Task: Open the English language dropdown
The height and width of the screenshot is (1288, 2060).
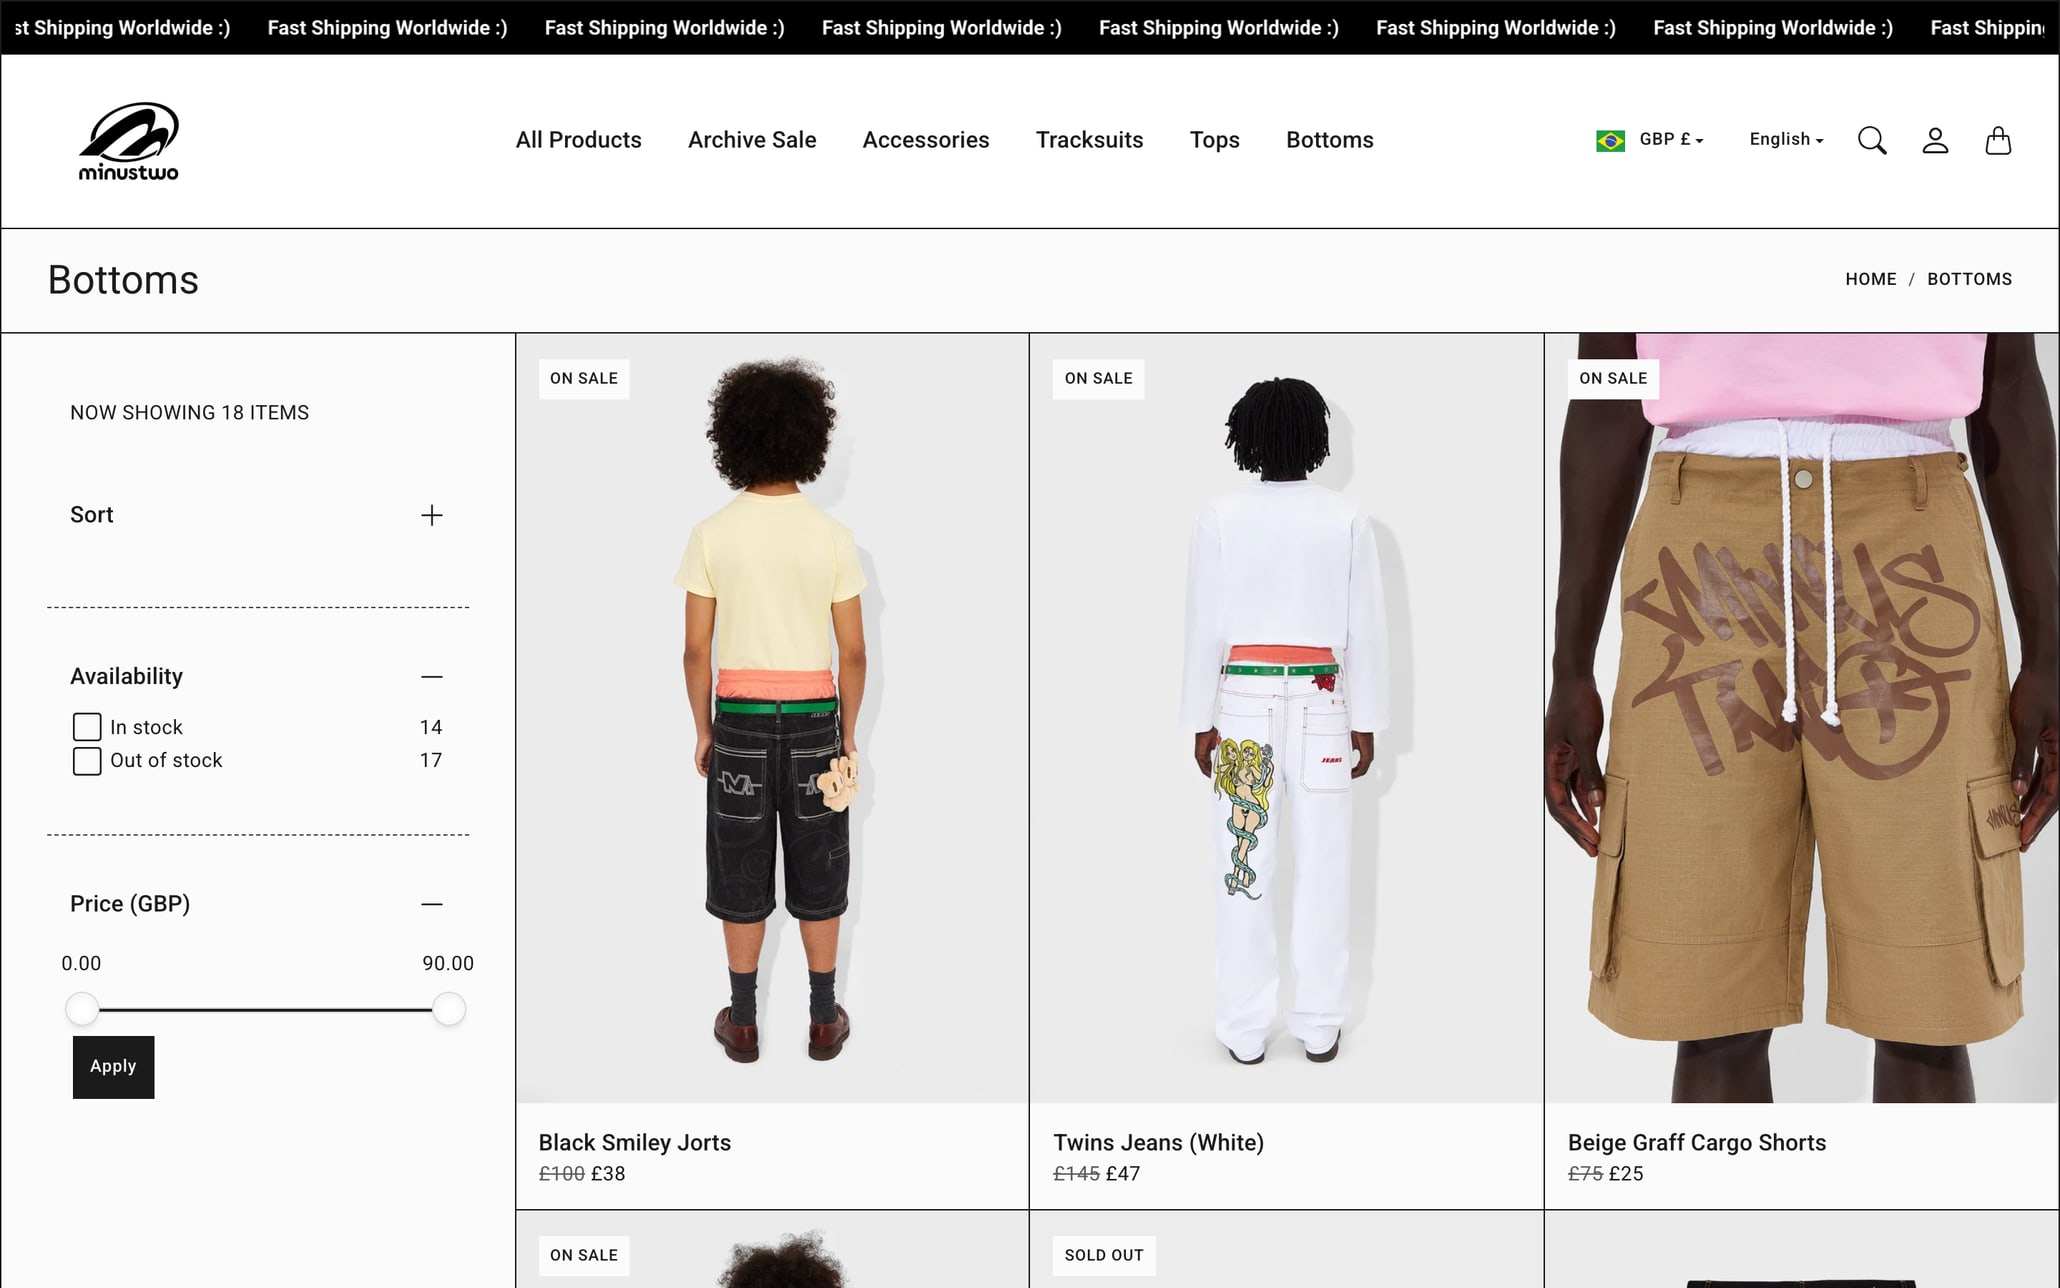Action: [x=1786, y=139]
